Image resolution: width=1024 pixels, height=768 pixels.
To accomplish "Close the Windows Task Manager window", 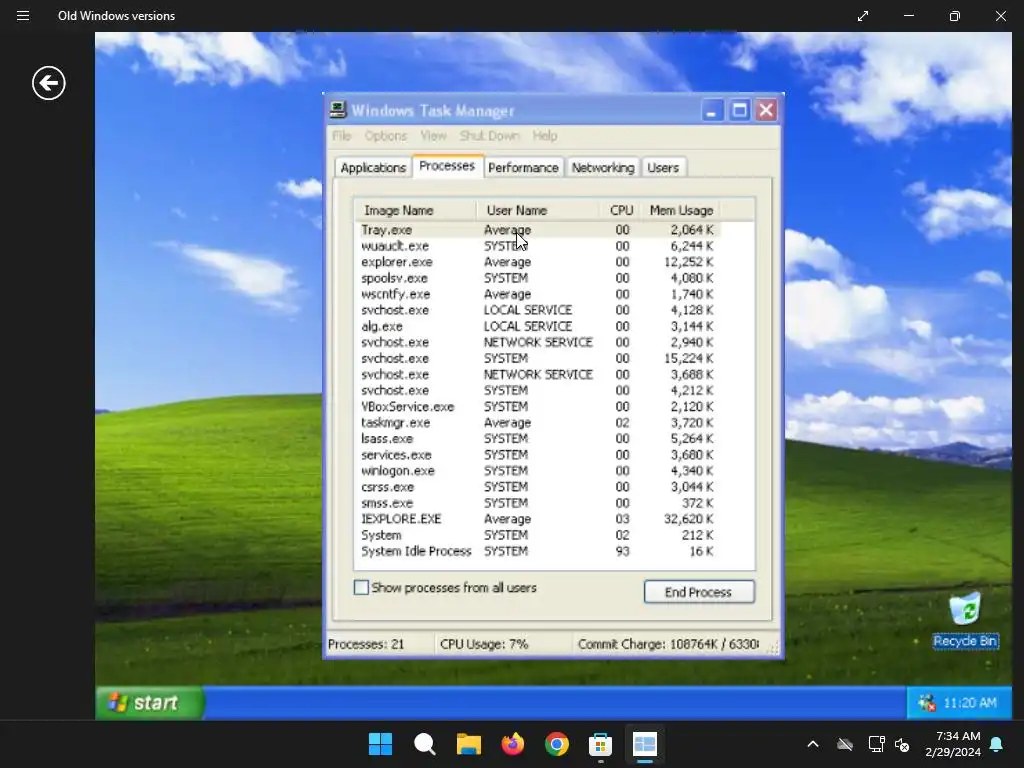I will [766, 110].
